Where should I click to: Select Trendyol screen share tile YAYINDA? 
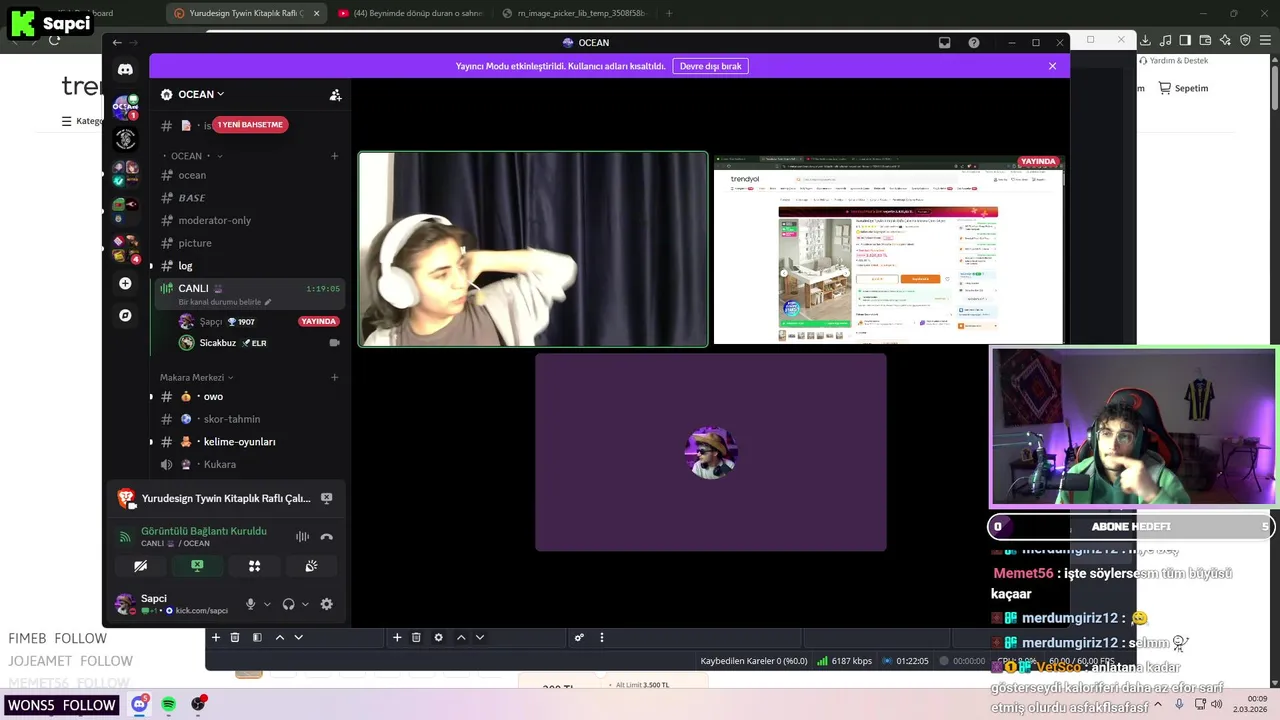point(888,249)
